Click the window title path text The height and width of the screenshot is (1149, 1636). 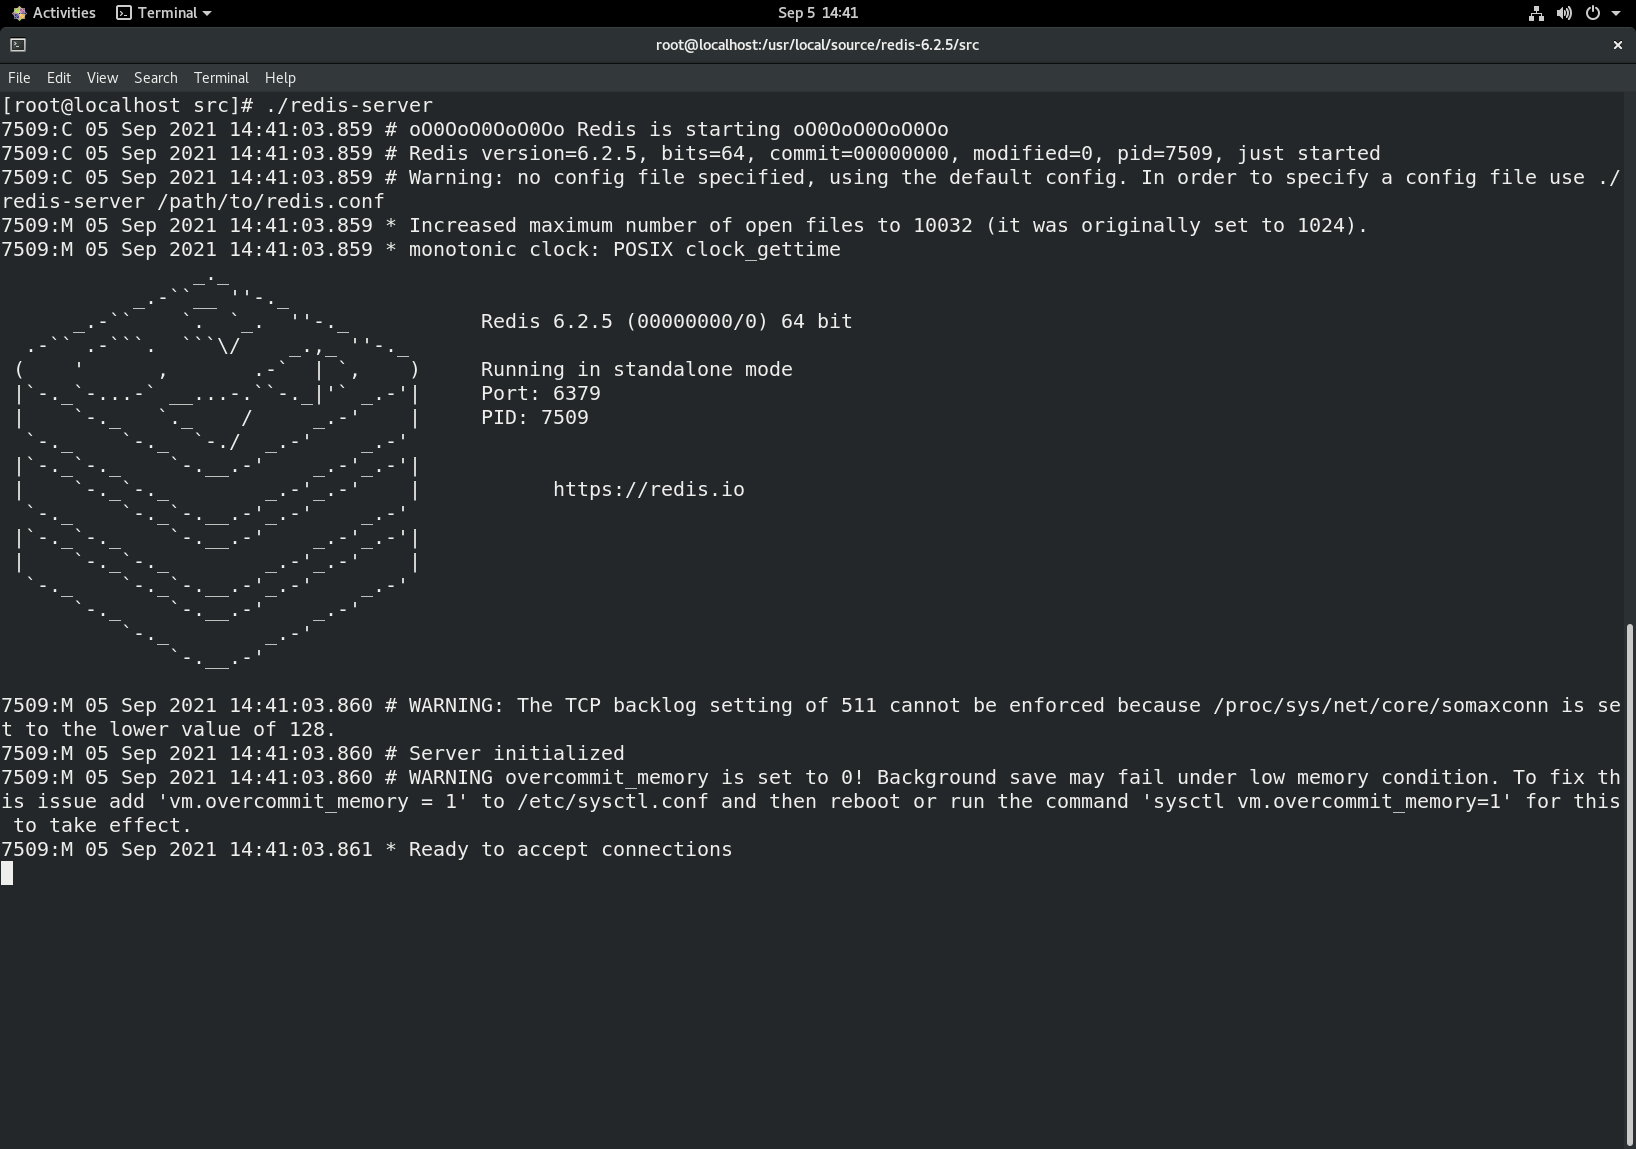pos(817,45)
